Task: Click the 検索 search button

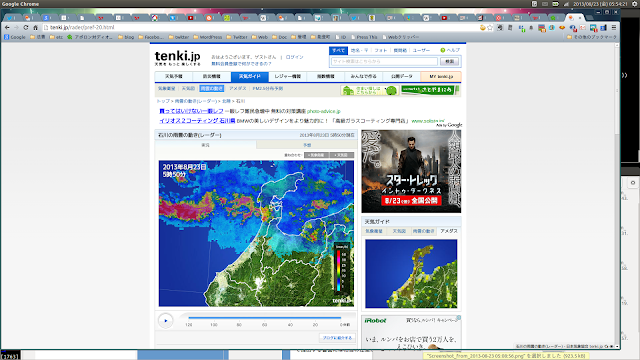Action: coord(449,61)
